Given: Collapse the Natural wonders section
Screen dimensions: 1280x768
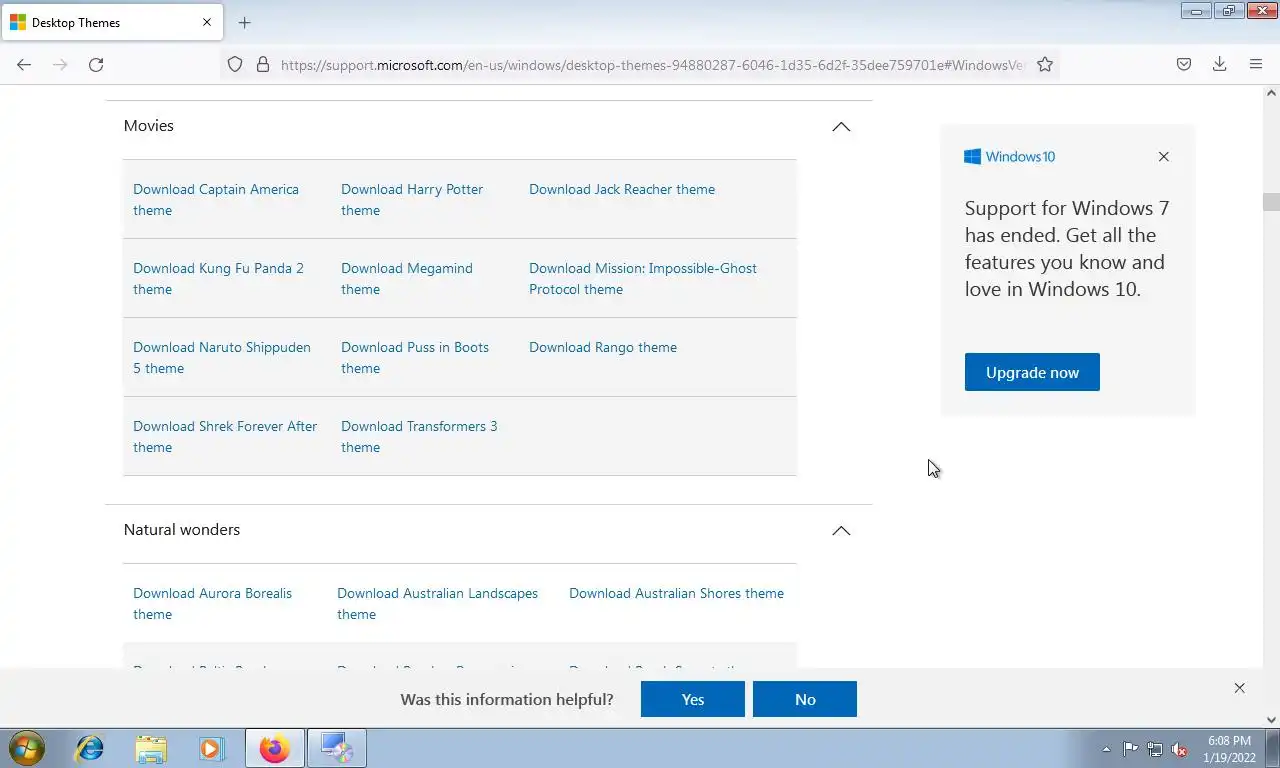Looking at the screenshot, I should coord(841,531).
